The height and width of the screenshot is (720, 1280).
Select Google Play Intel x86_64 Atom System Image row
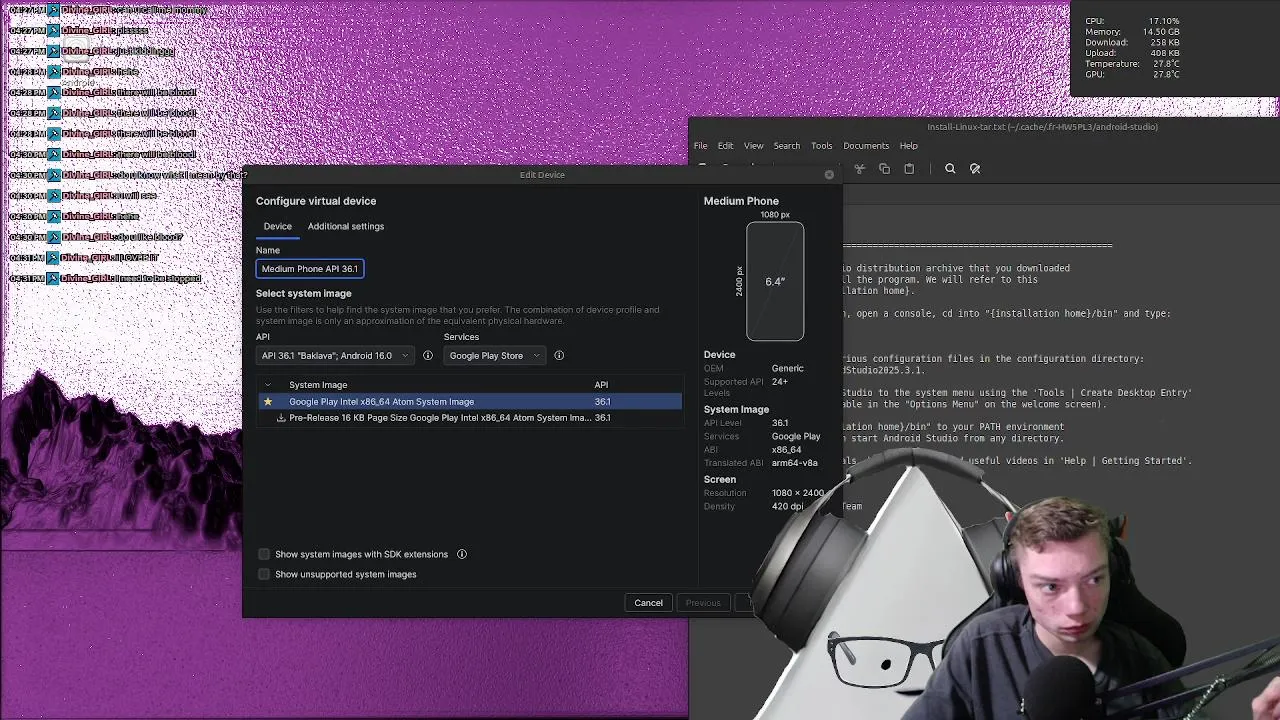point(469,402)
